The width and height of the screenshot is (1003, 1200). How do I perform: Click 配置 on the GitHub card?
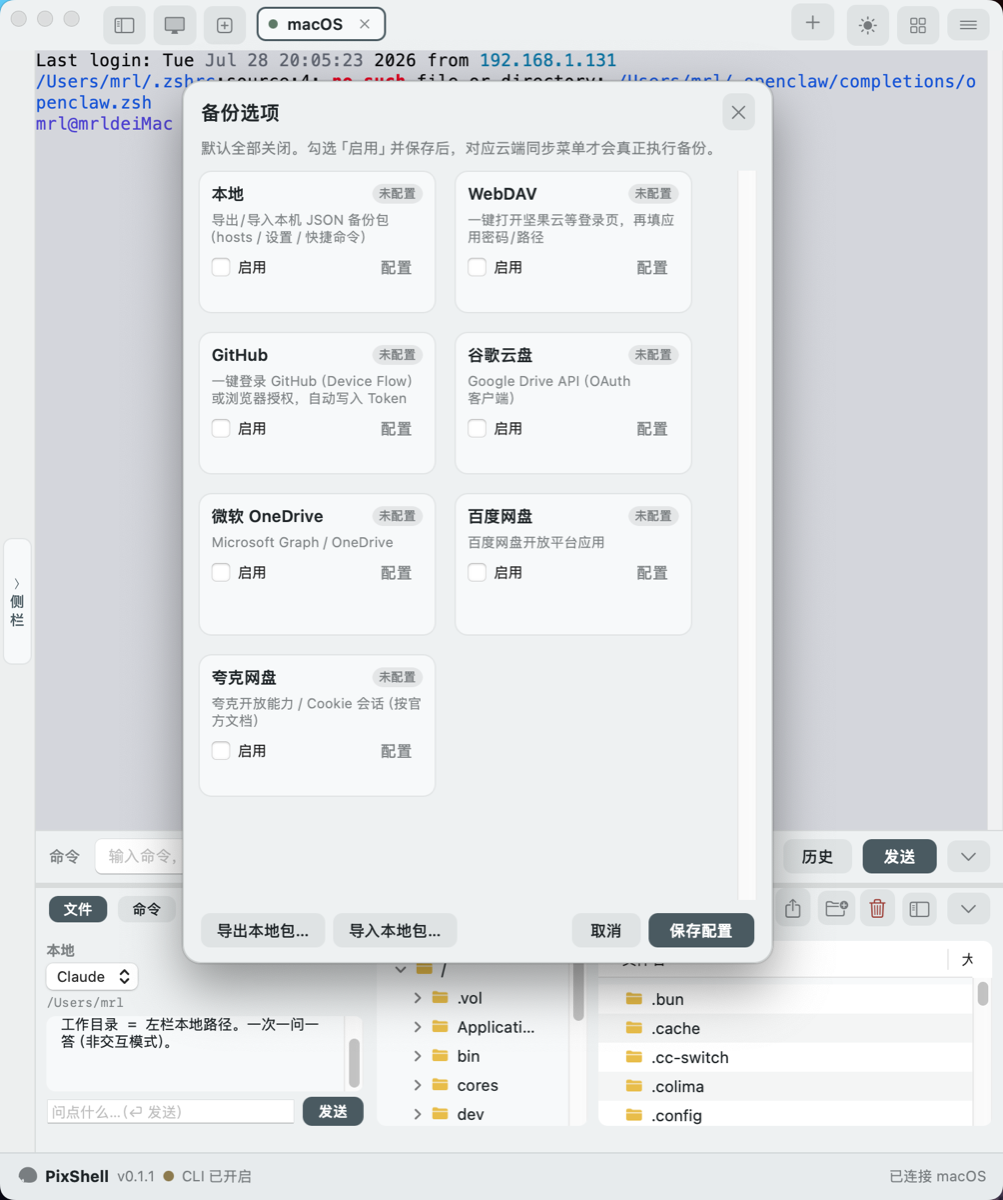[396, 428]
